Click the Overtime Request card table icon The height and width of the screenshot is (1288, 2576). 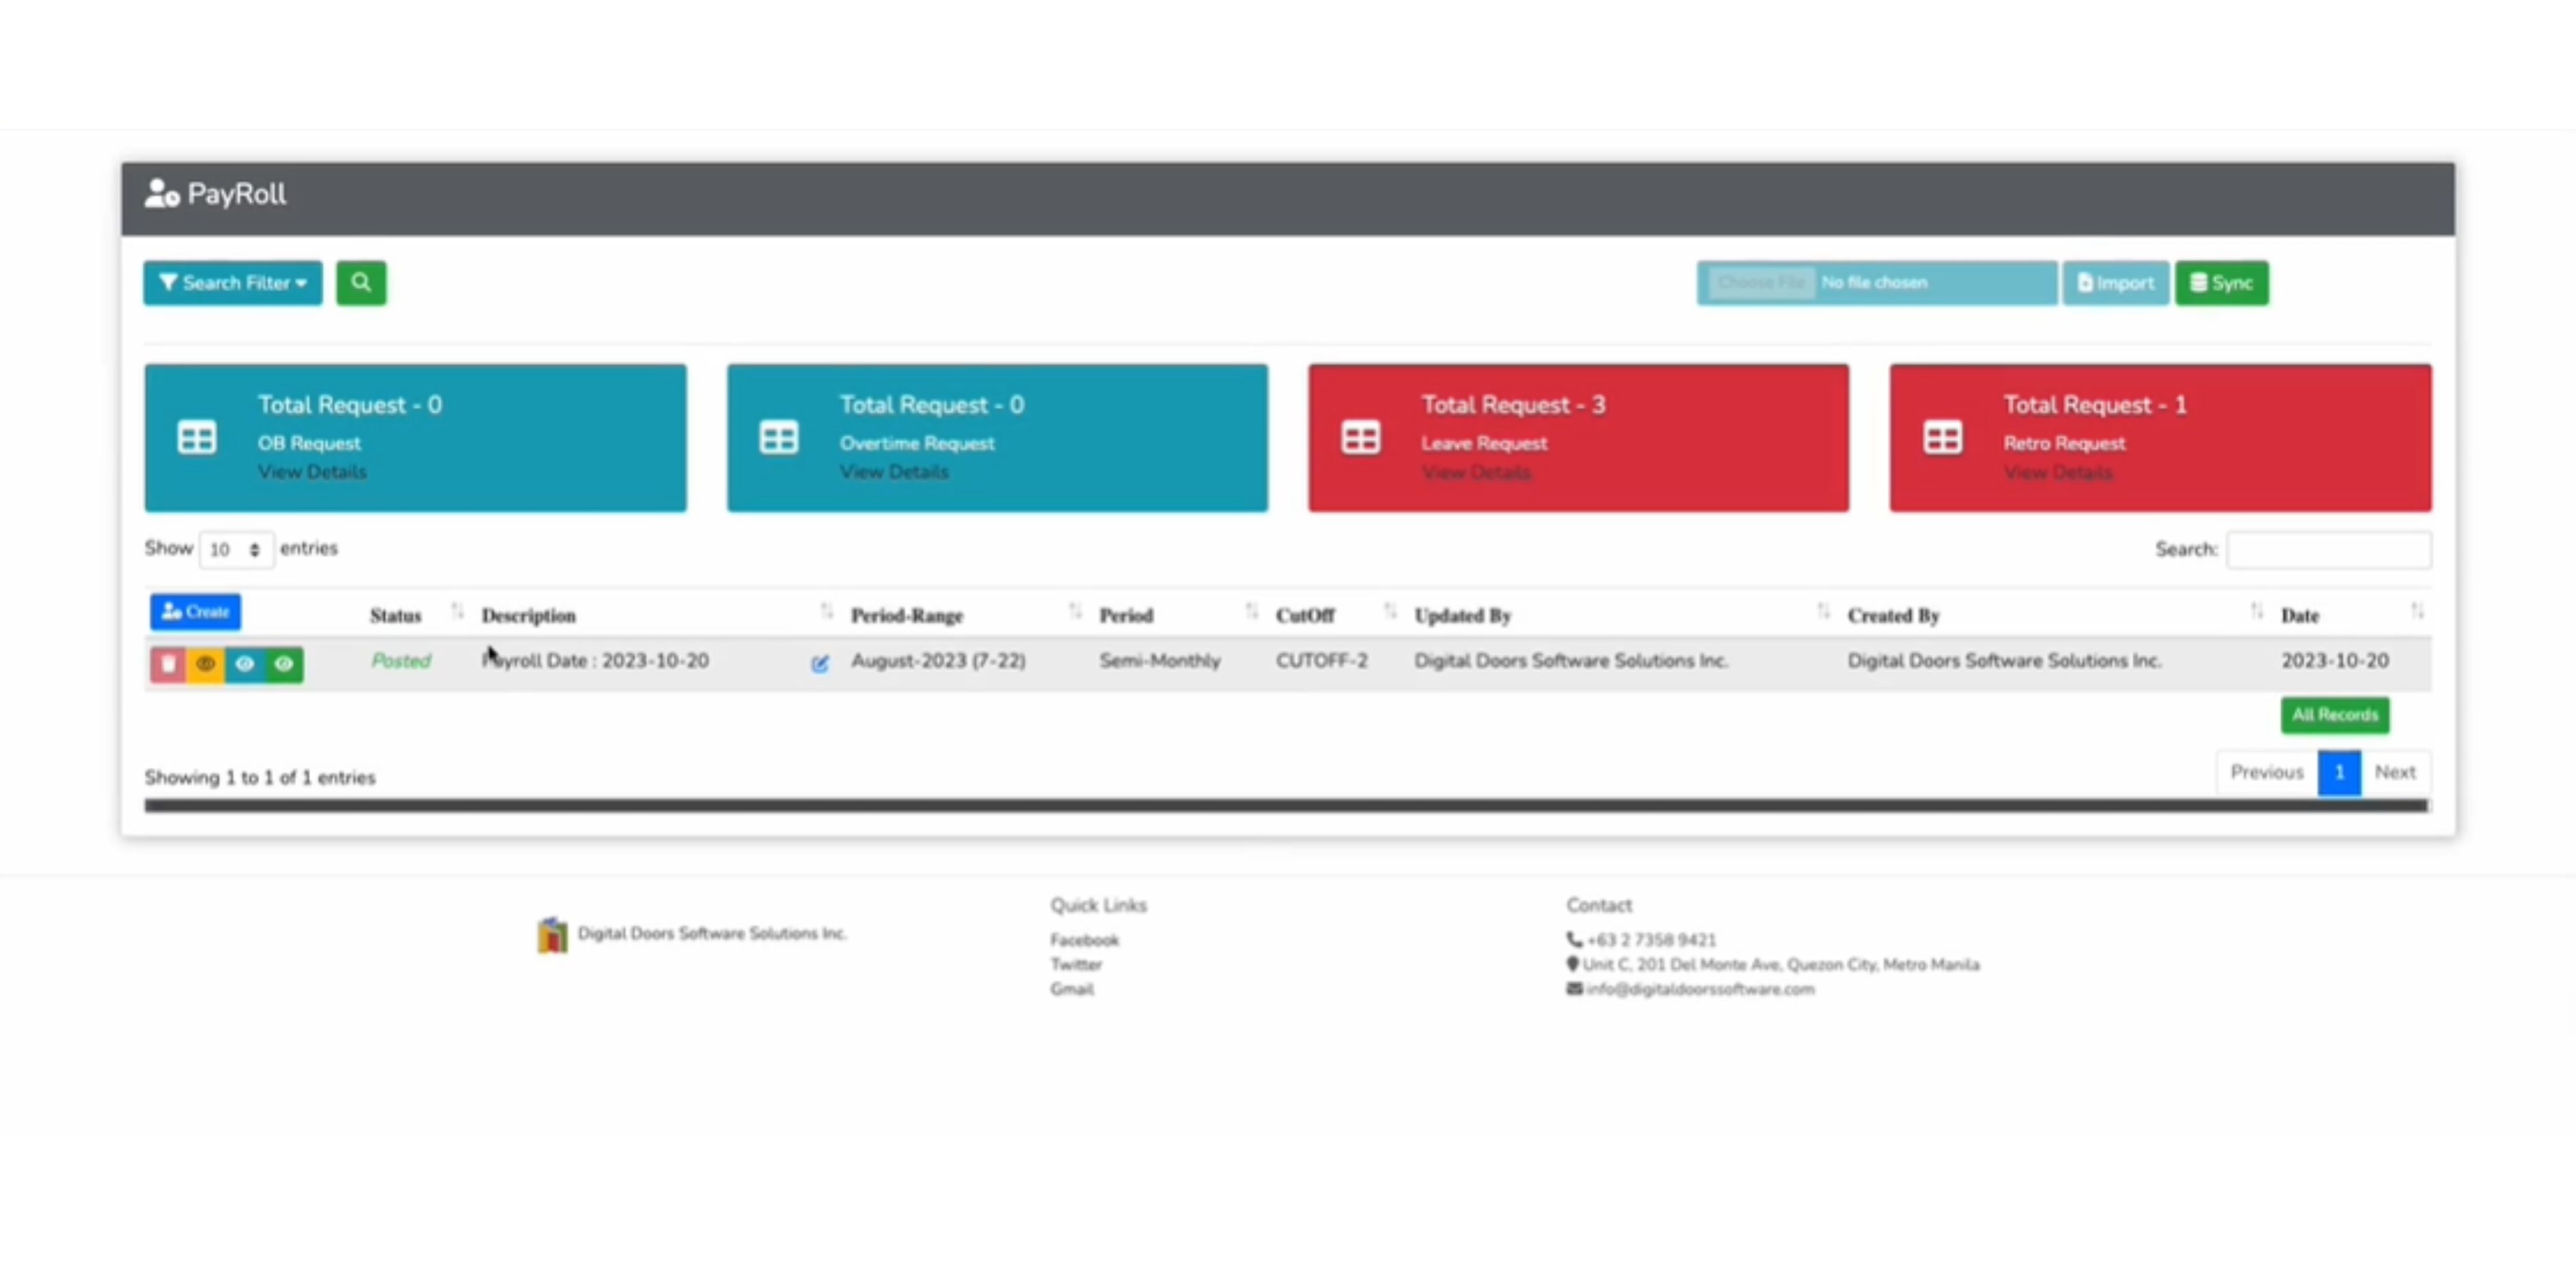779,438
